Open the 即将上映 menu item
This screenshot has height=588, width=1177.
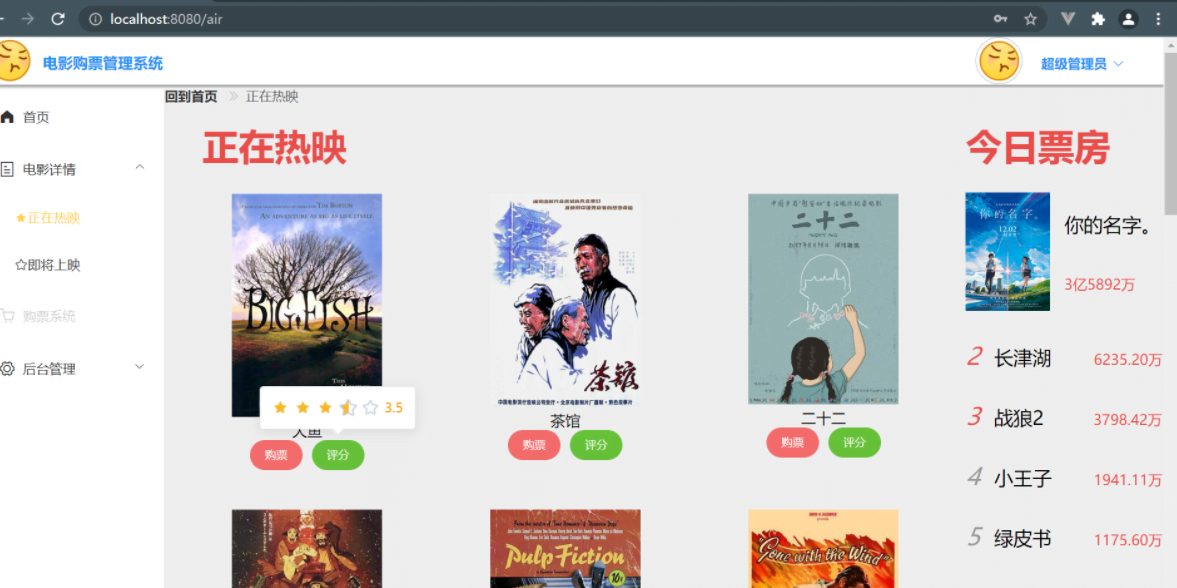click(48, 265)
